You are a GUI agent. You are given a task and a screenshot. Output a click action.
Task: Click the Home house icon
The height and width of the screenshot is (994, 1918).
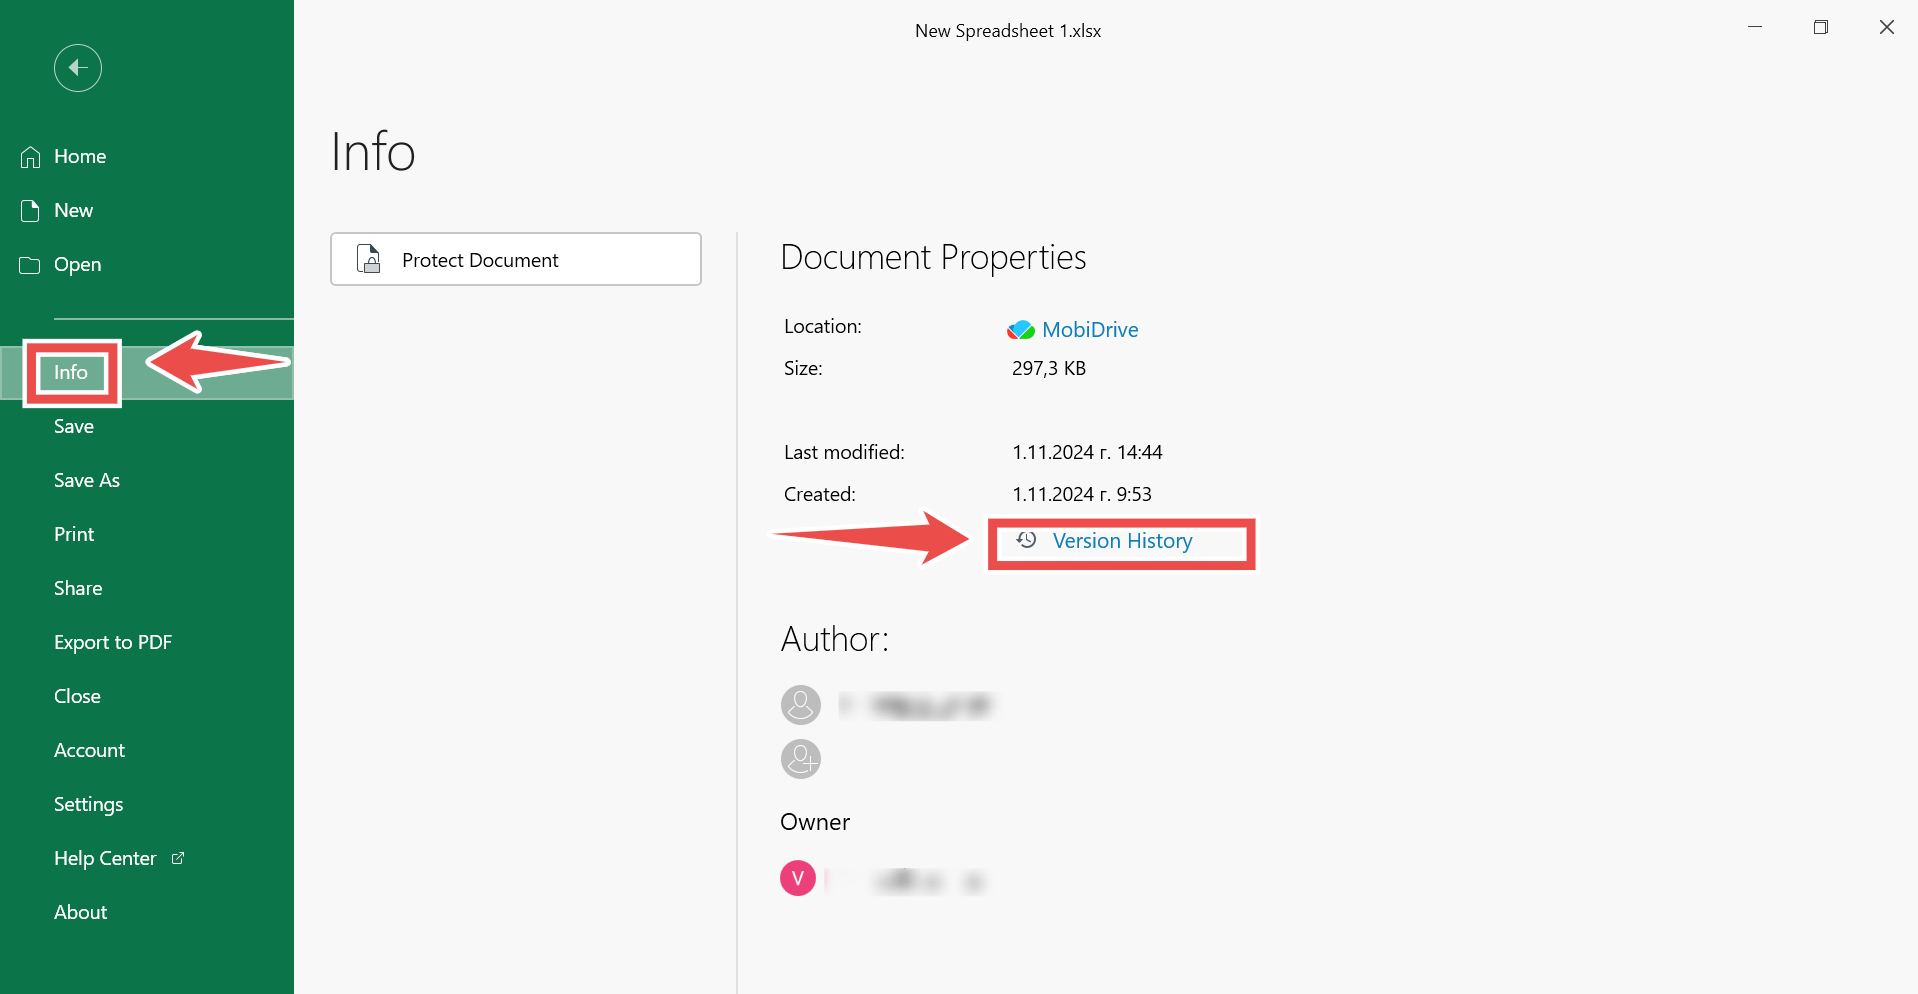coord(31,157)
